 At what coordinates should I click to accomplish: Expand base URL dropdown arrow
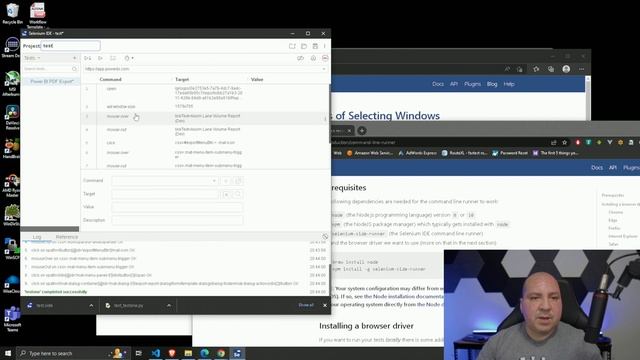324,69
